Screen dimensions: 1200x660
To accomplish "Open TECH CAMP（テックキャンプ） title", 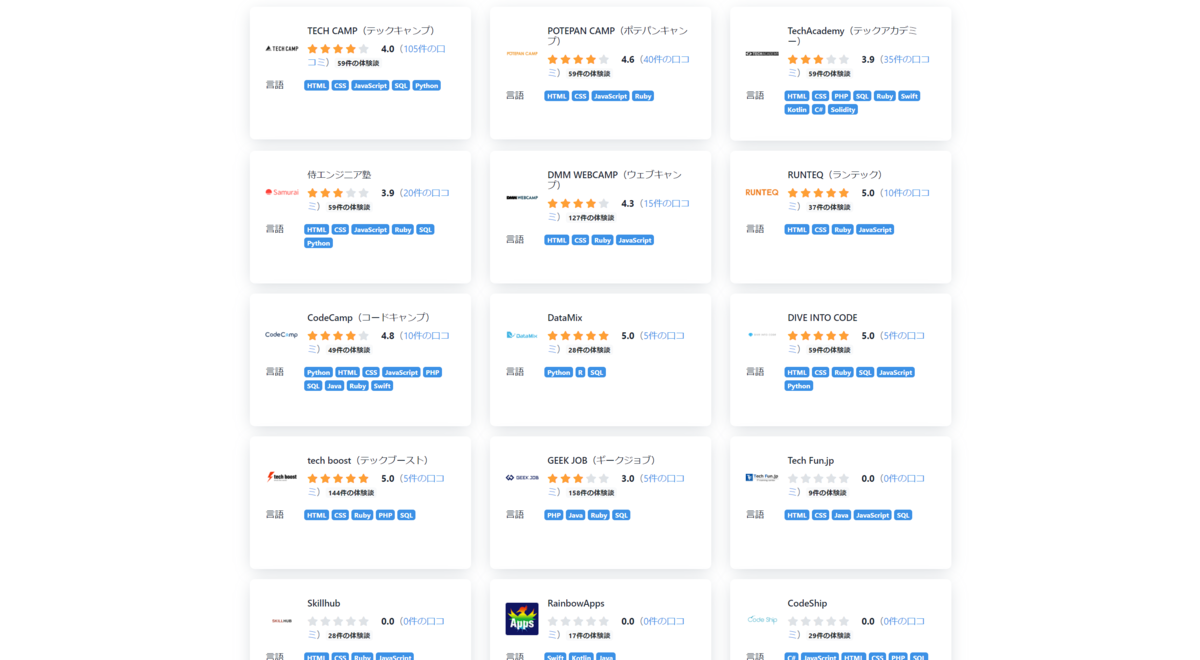I will pyautogui.click(x=371, y=31).
